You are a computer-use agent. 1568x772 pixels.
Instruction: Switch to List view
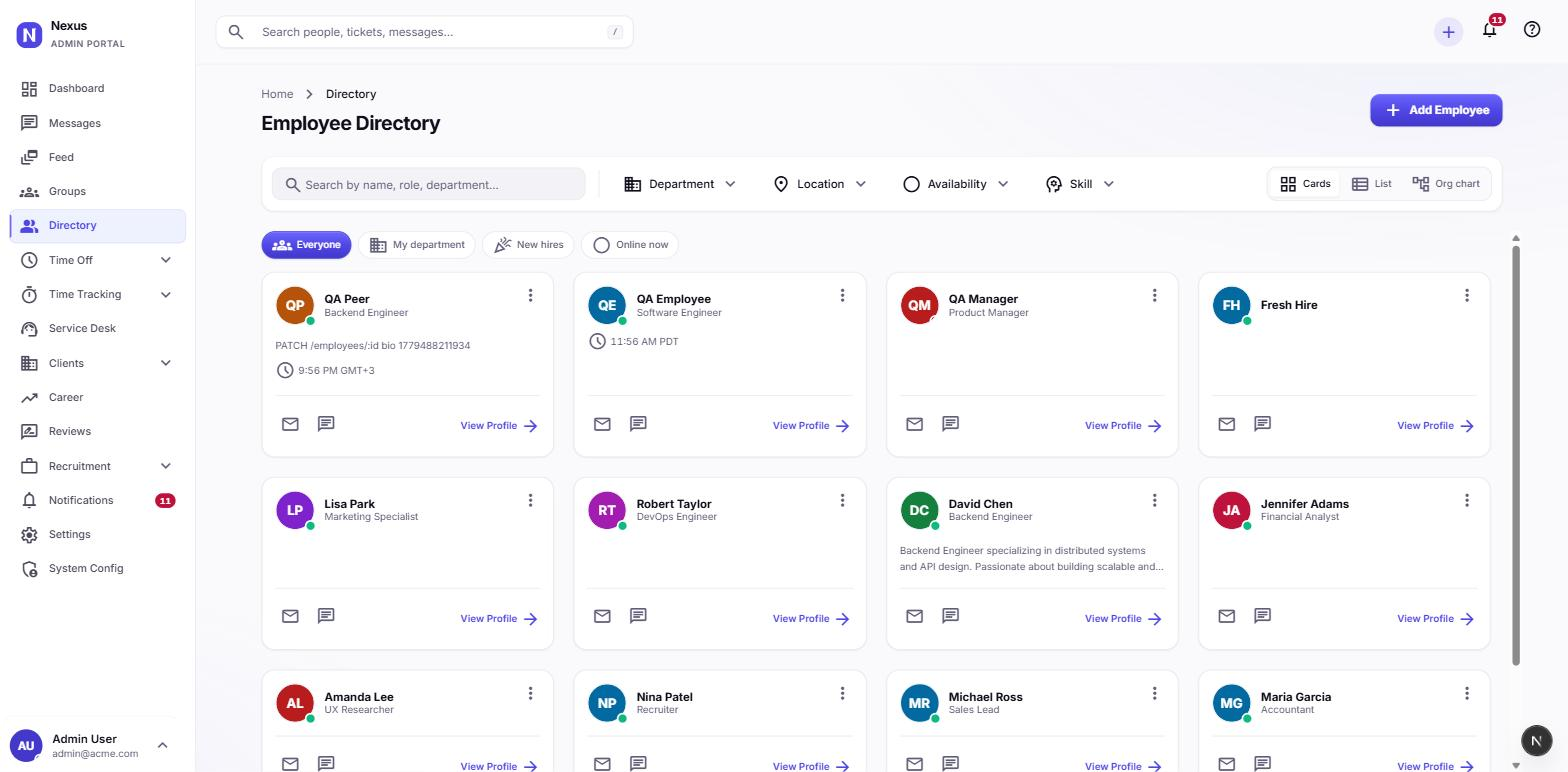(x=1371, y=184)
